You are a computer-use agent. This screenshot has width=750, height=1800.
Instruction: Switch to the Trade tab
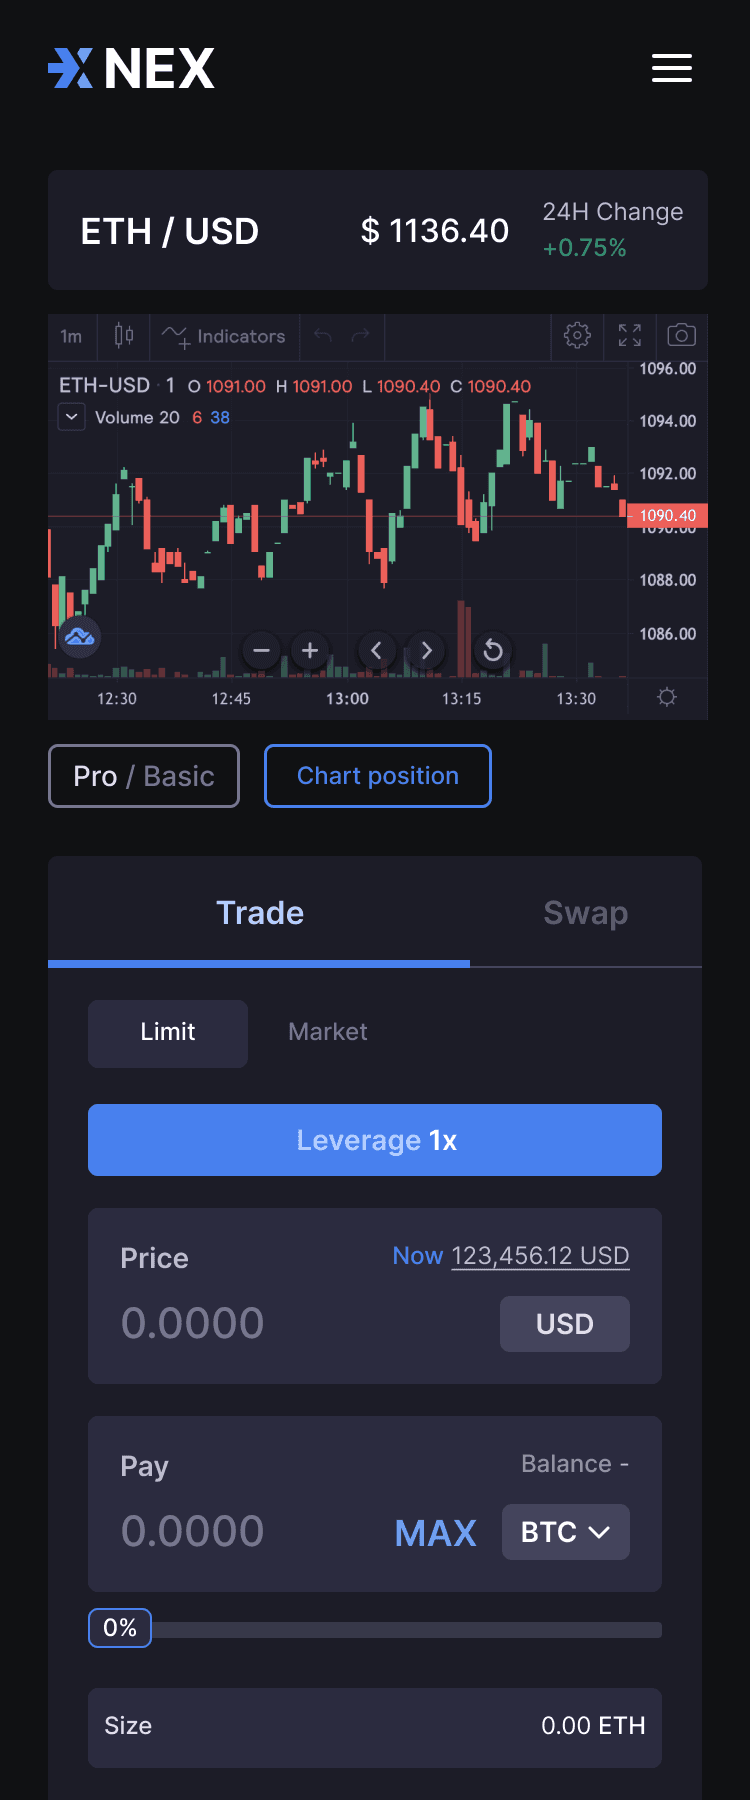pos(259,912)
